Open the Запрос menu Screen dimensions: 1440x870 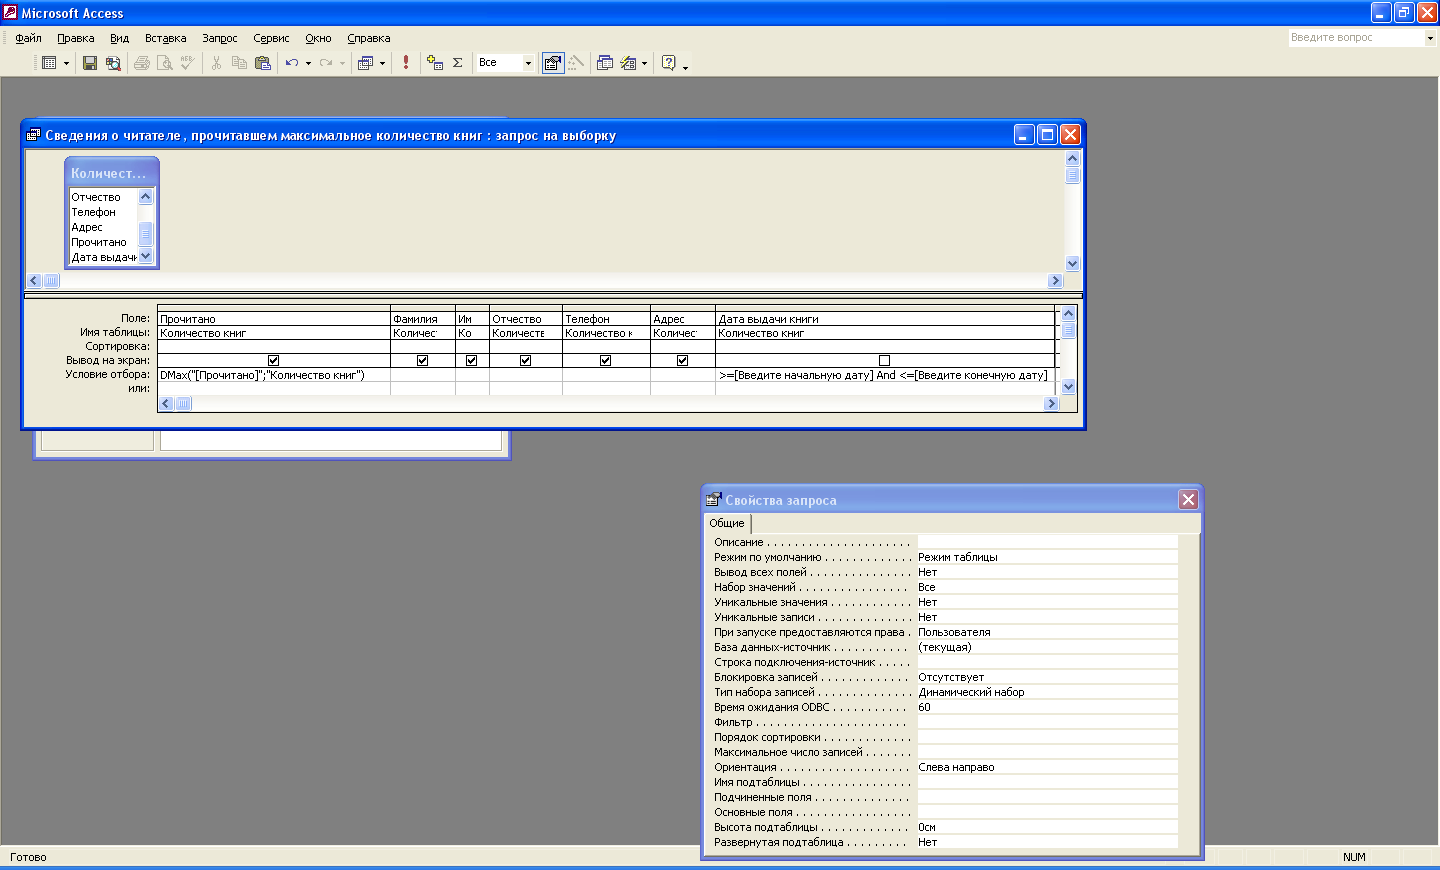[219, 38]
